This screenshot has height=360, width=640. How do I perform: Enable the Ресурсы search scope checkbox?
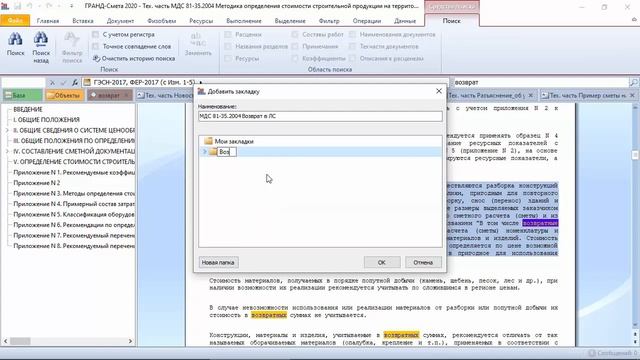pos(228,58)
